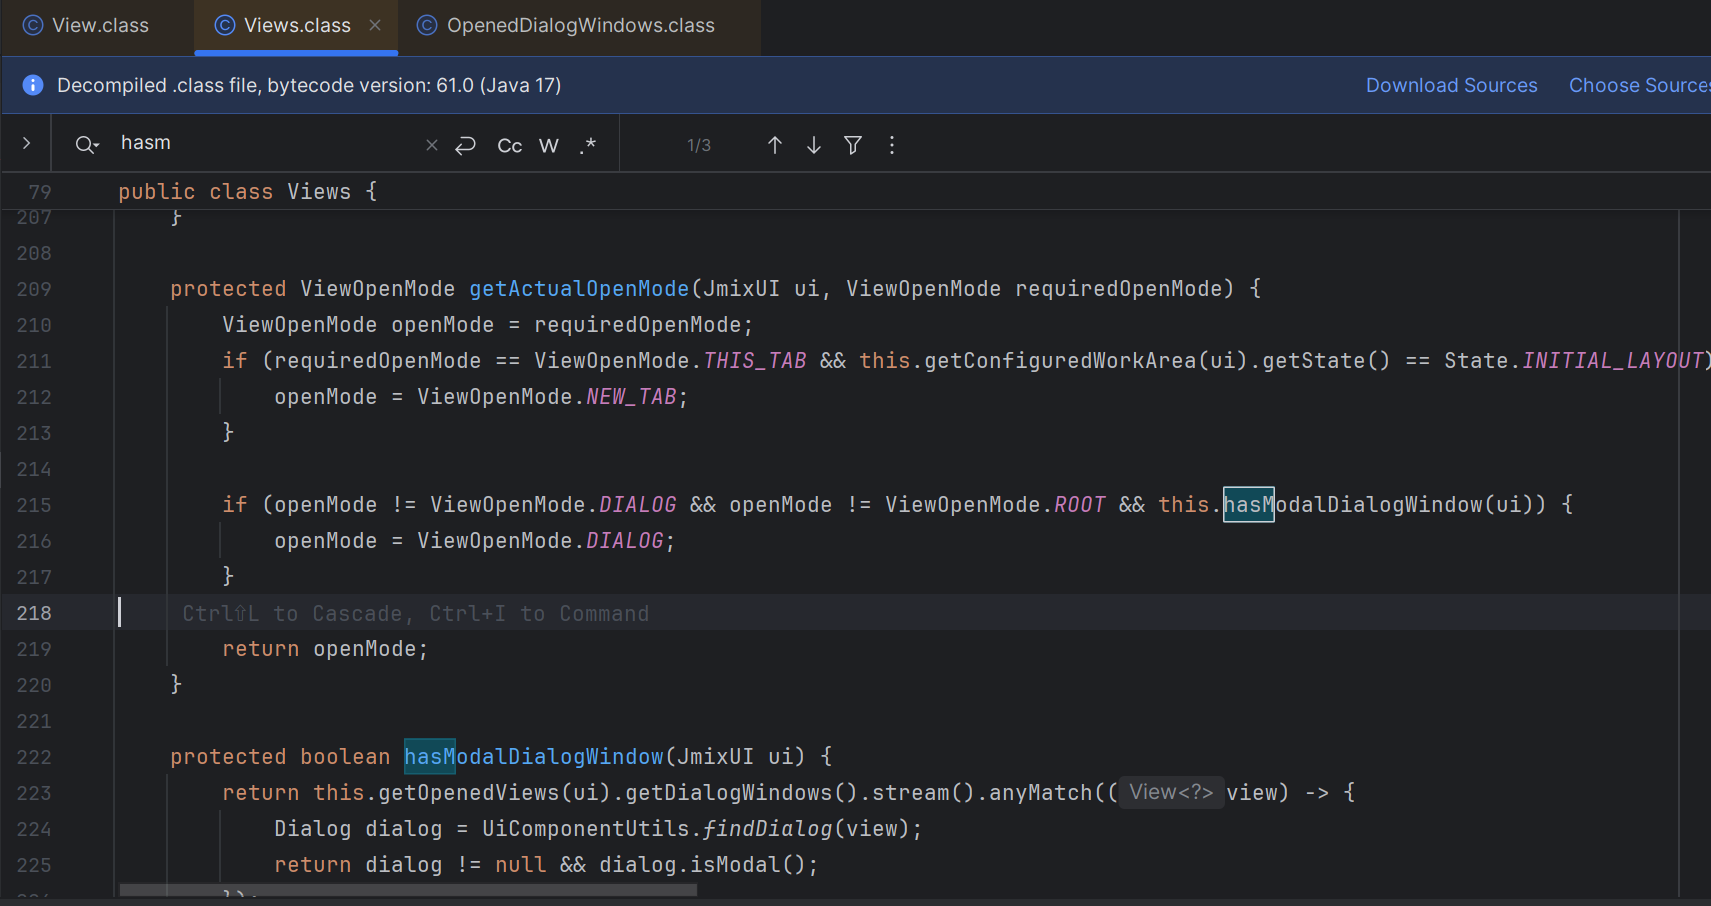Image resolution: width=1711 pixels, height=906 pixels.
Task: Open the search filter funnel icon
Action: pyautogui.click(x=853, y=145)
